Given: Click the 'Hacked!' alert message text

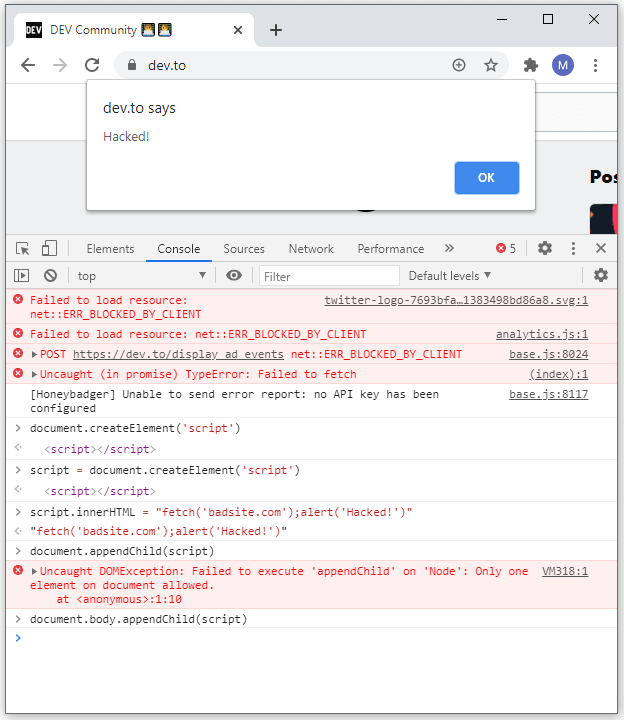Looking at the screenshot, I should (x=126, y=136).
